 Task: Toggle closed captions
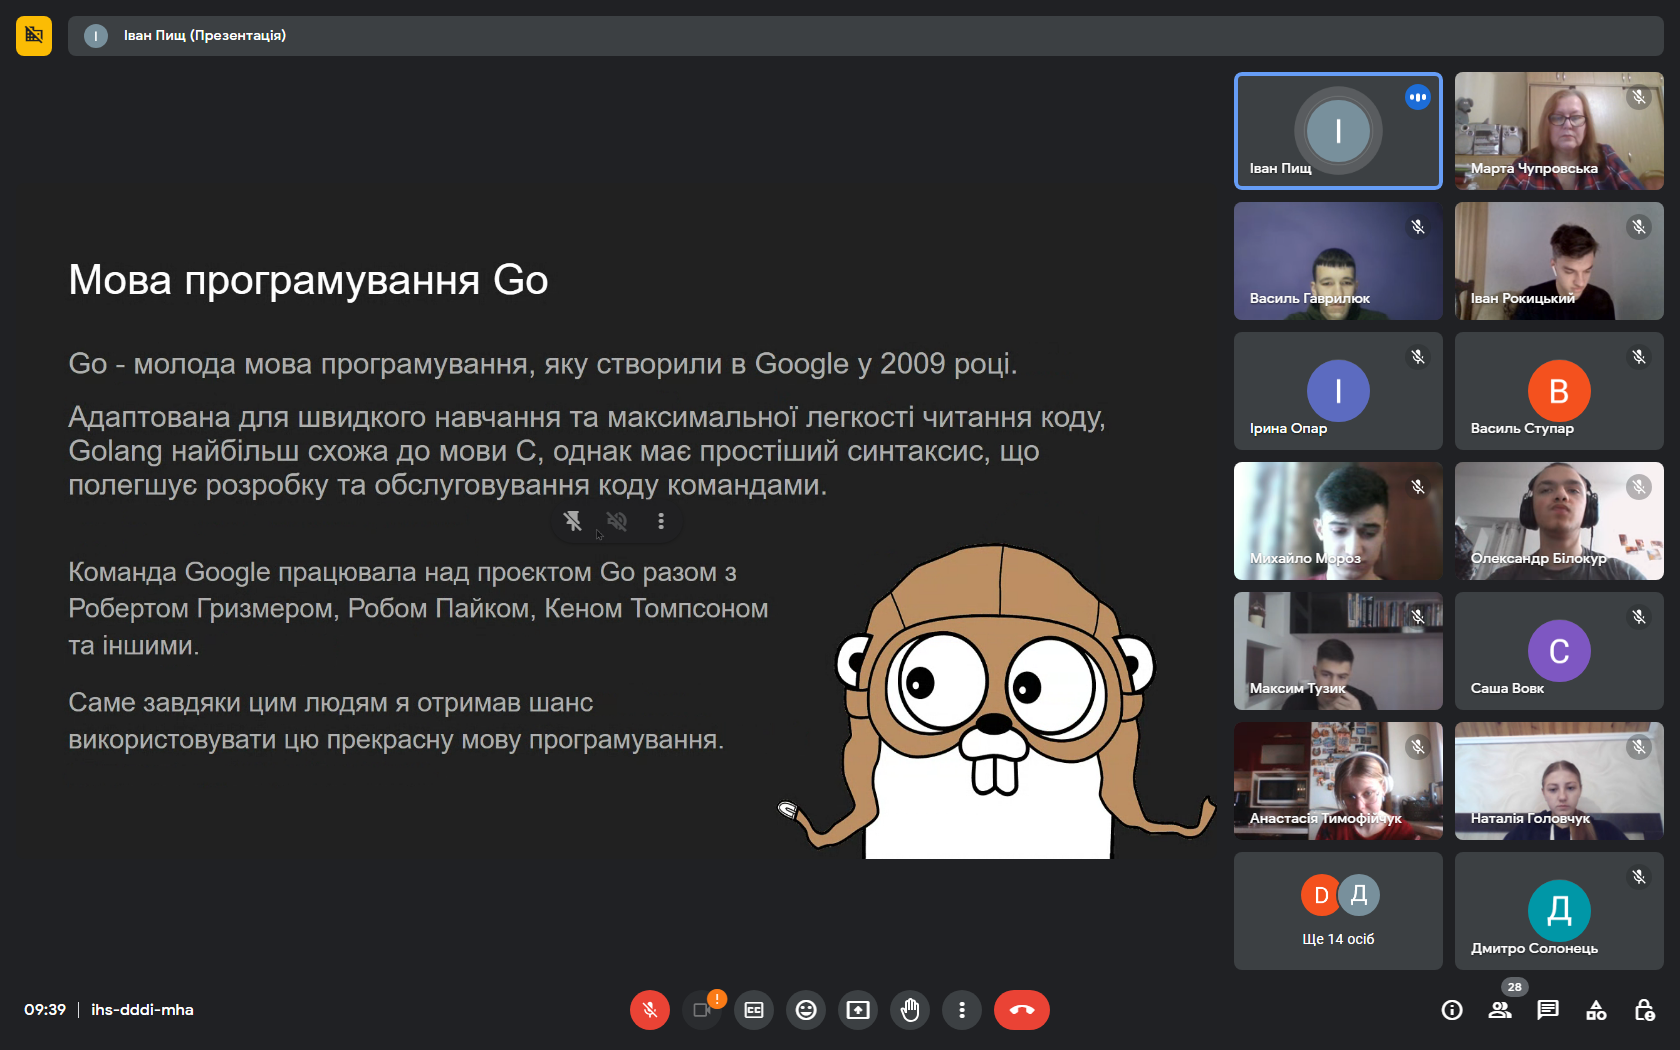(x=754, y=1010)
